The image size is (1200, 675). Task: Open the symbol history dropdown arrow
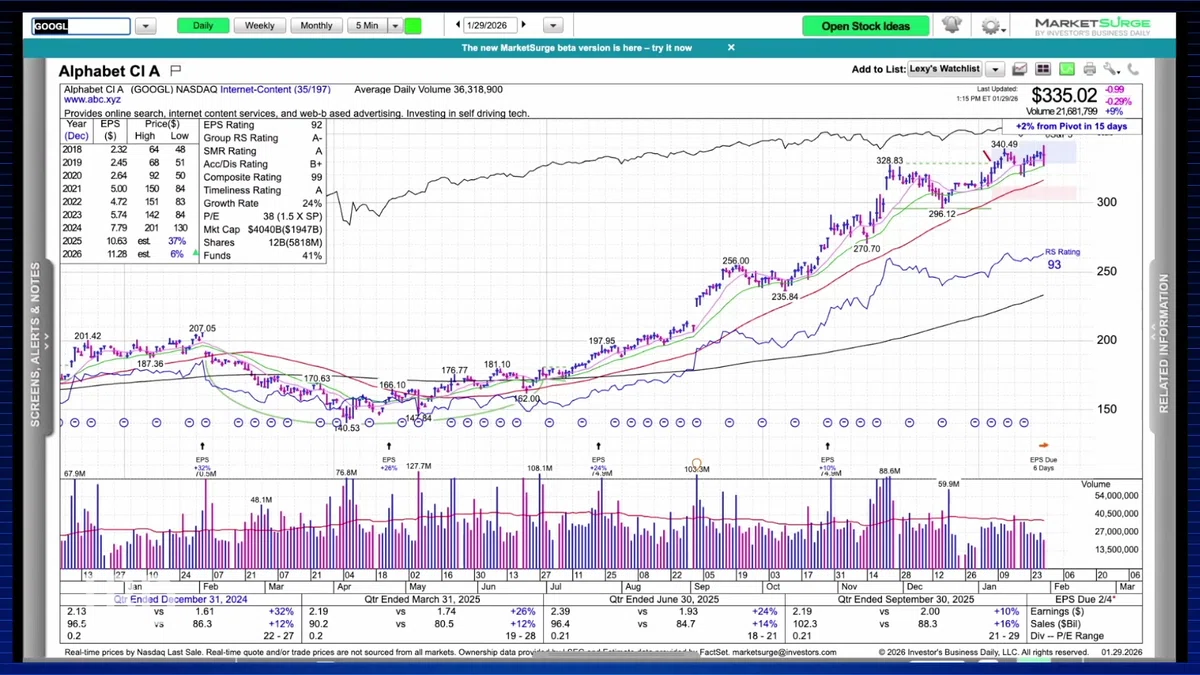pyautogui.click(x=145, y=26)
